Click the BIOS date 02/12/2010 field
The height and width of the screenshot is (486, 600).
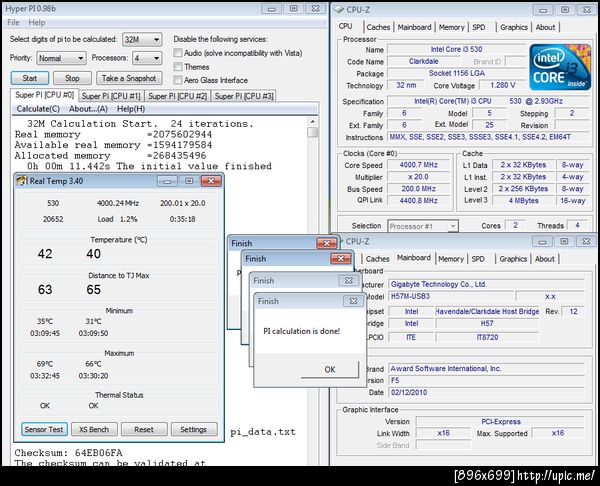(x=486, y=393)
